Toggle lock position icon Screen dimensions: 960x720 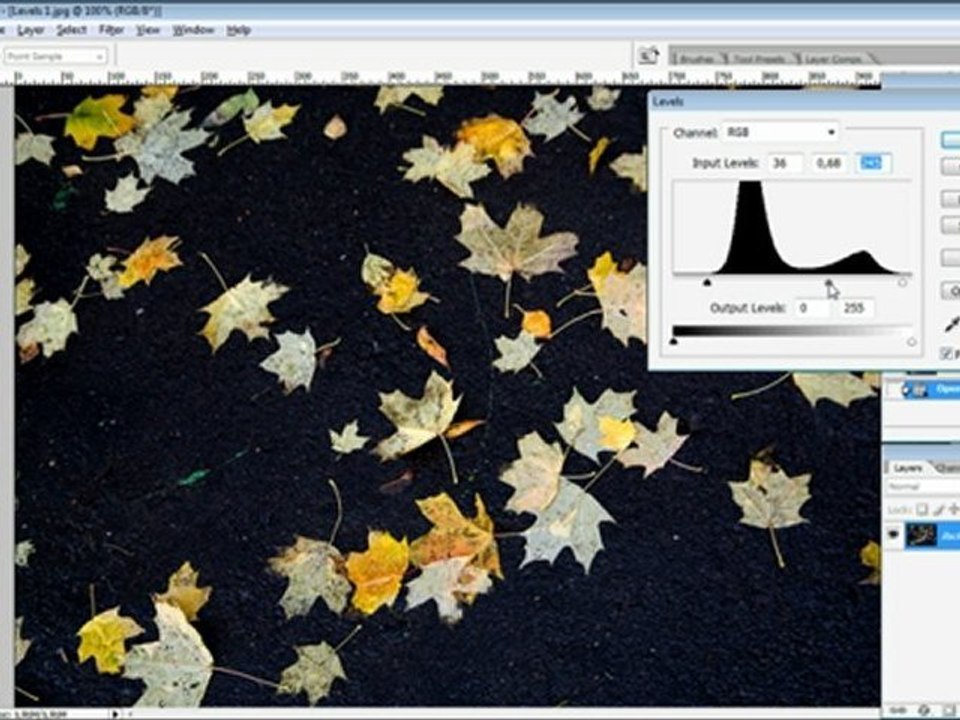click(x=954, y=509)
